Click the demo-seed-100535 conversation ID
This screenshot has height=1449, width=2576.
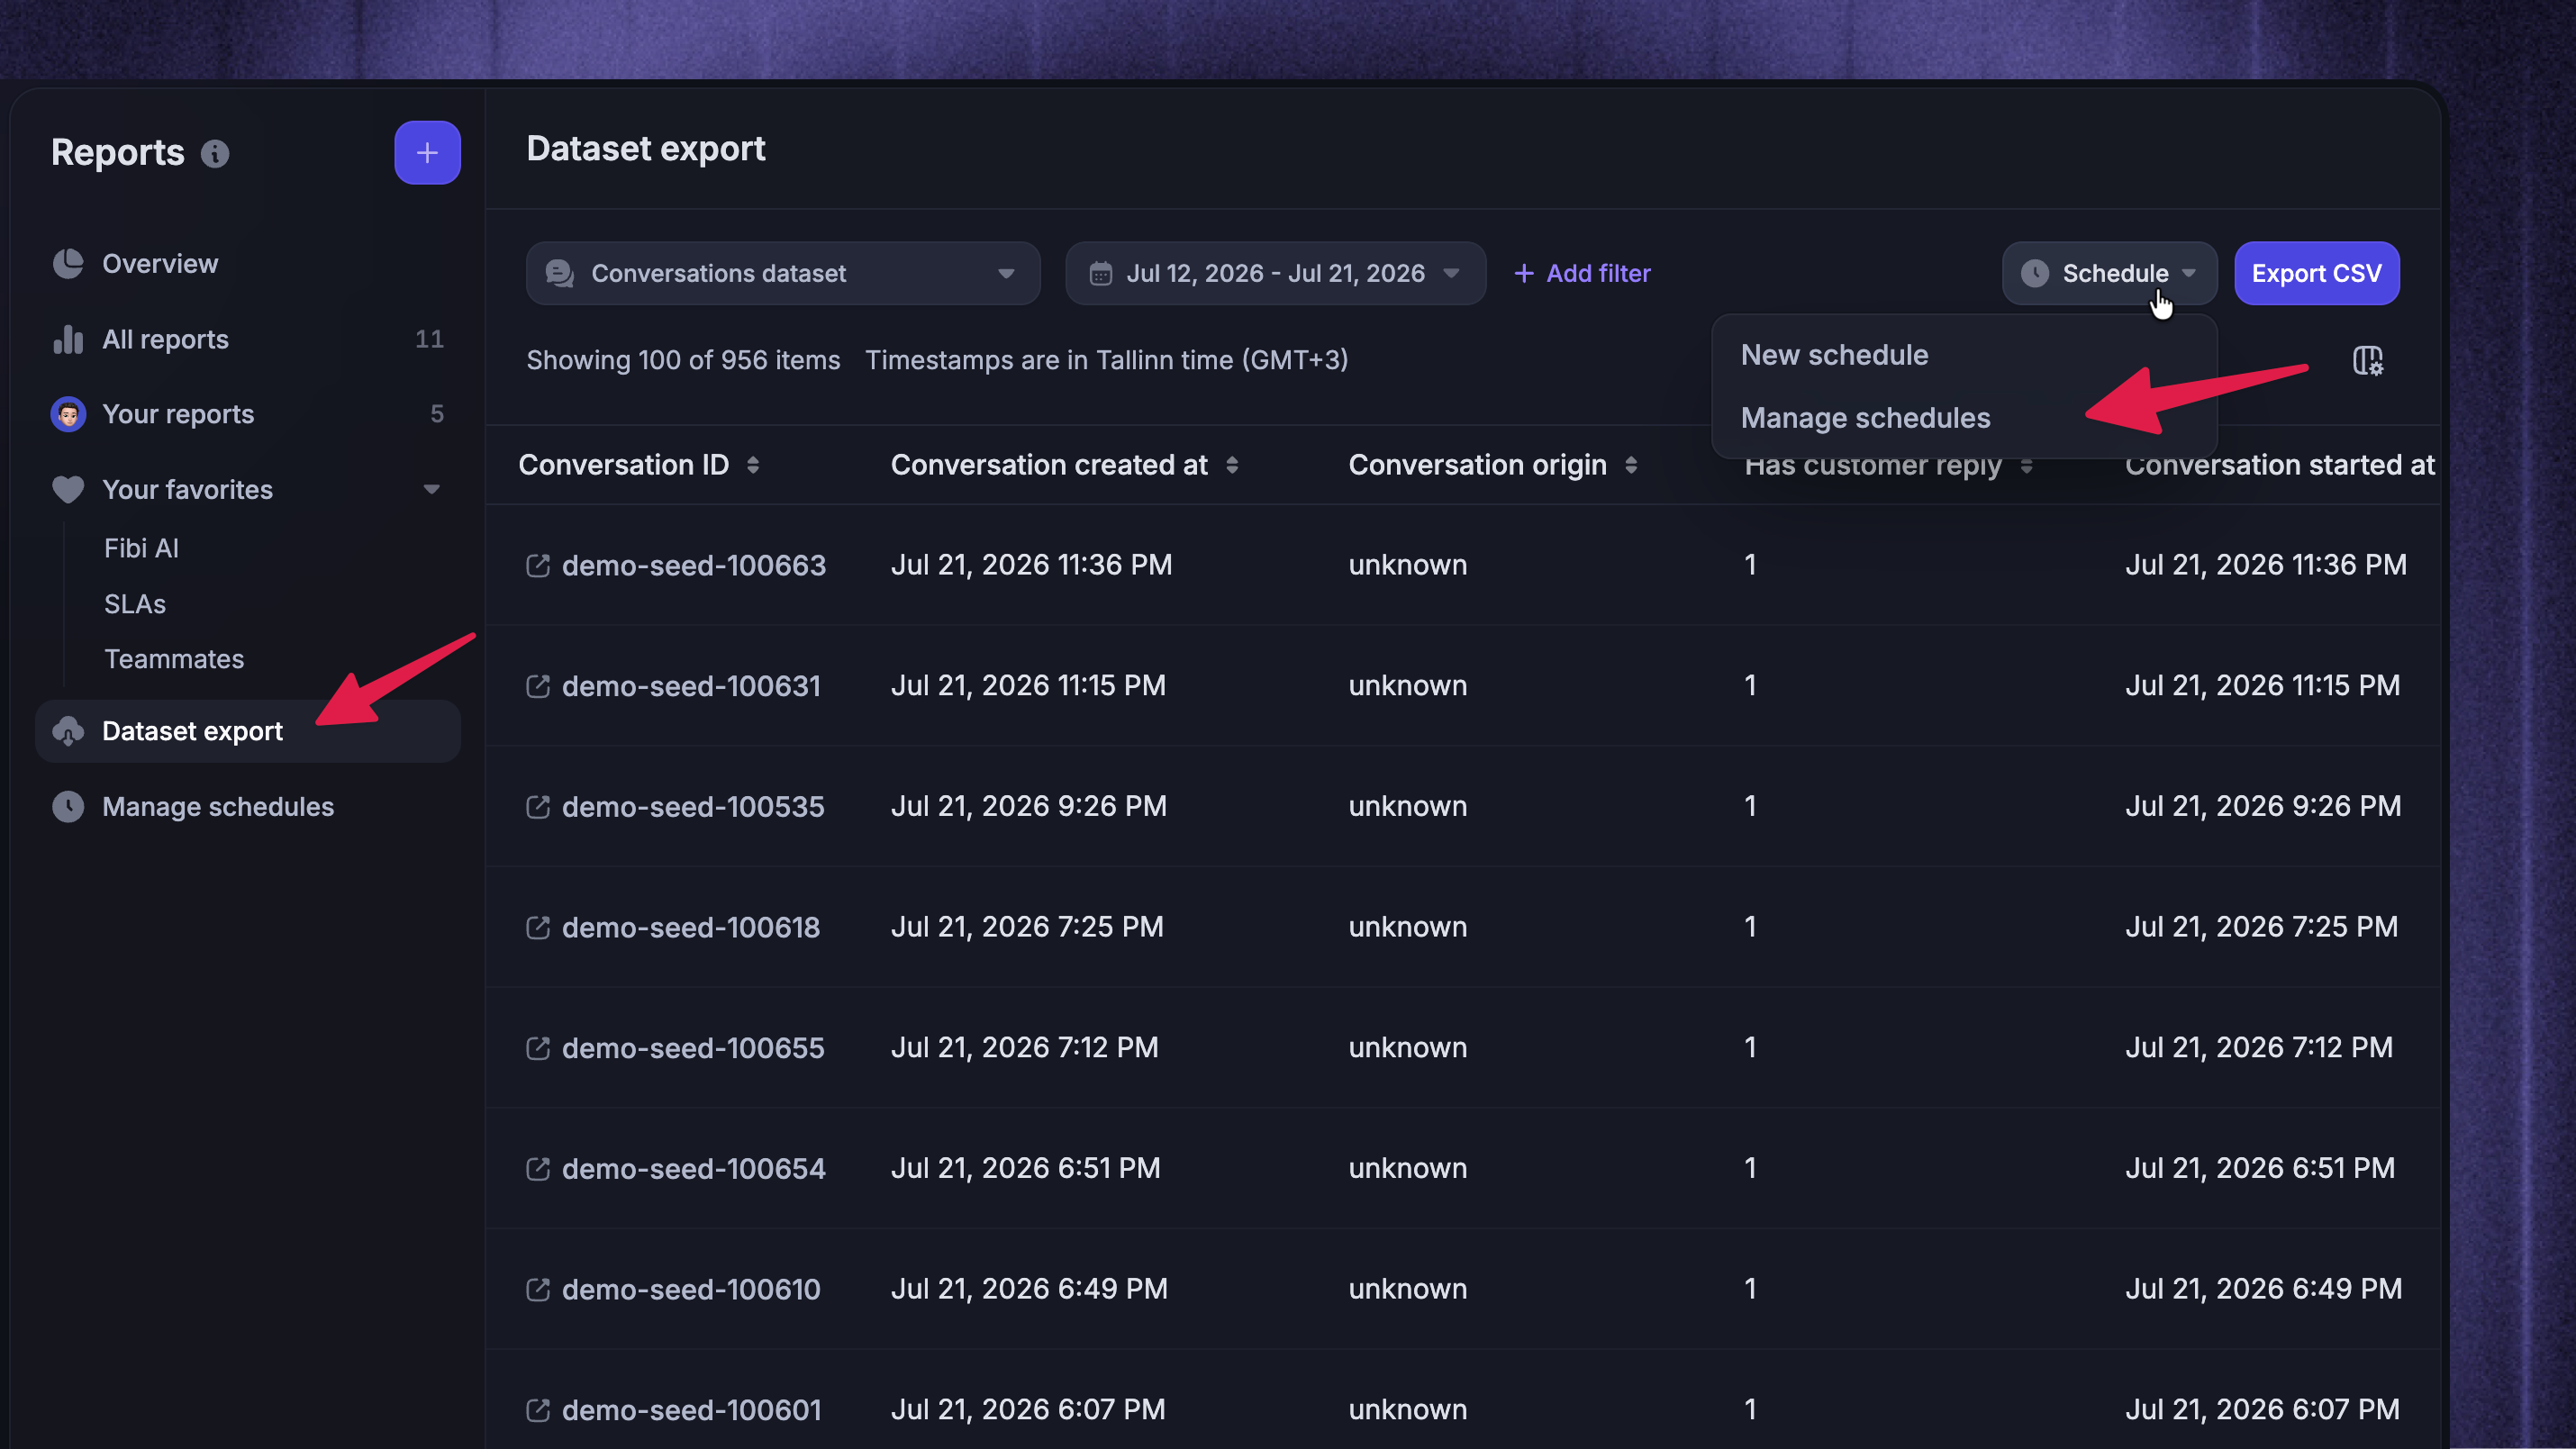point(693,807)
